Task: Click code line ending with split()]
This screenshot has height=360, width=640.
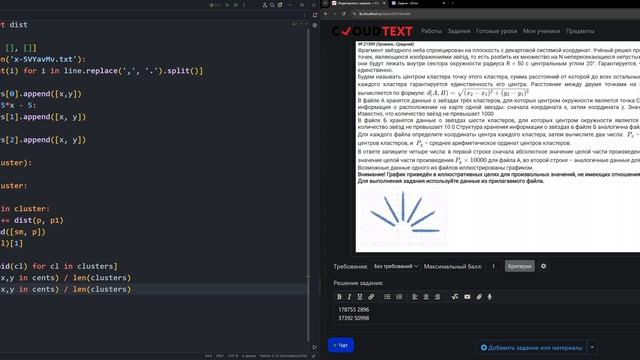Action: pos(101,71)
